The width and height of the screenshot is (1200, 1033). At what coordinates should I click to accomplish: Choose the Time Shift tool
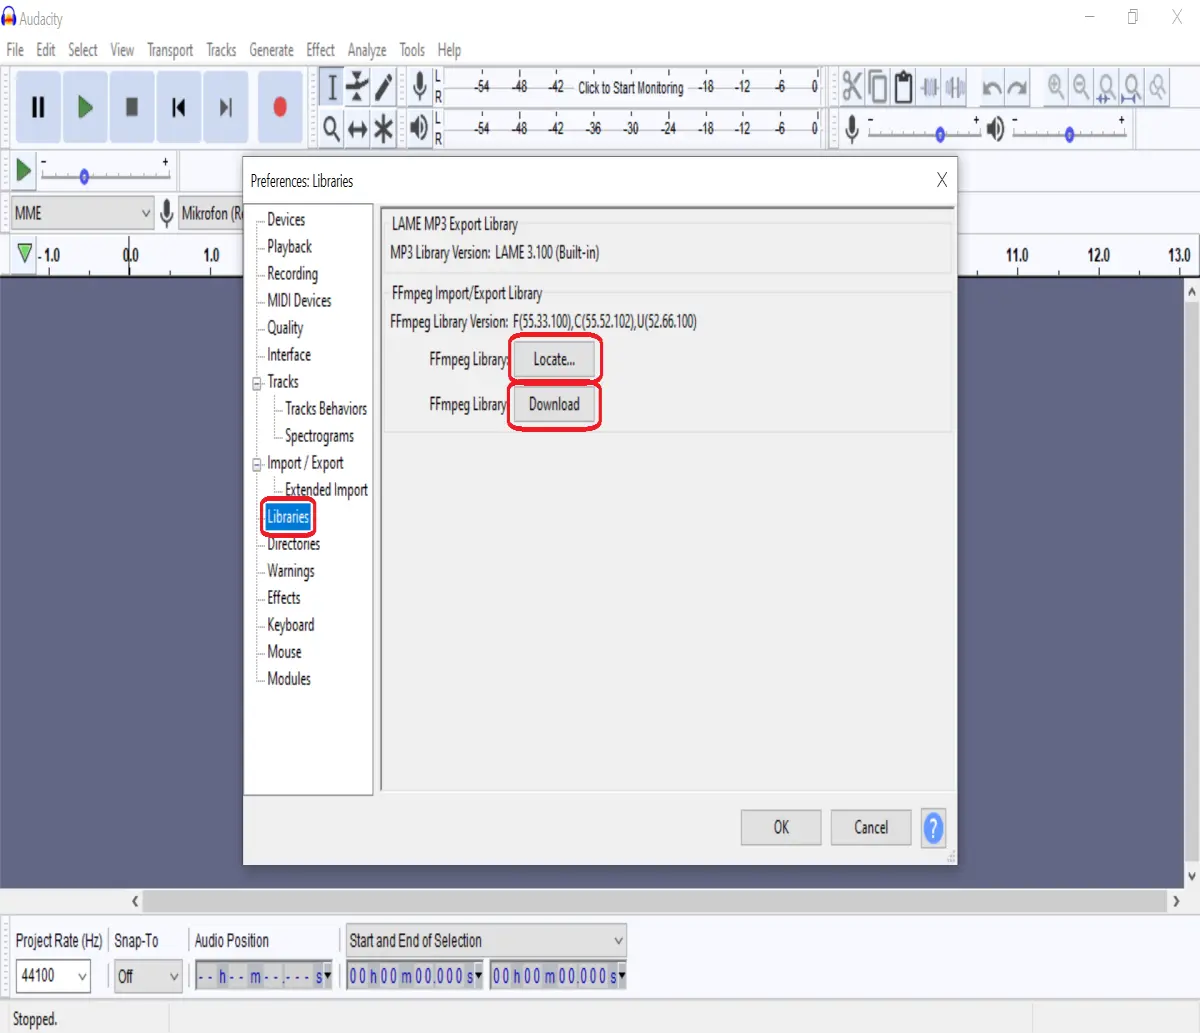[x=357, y=127]
